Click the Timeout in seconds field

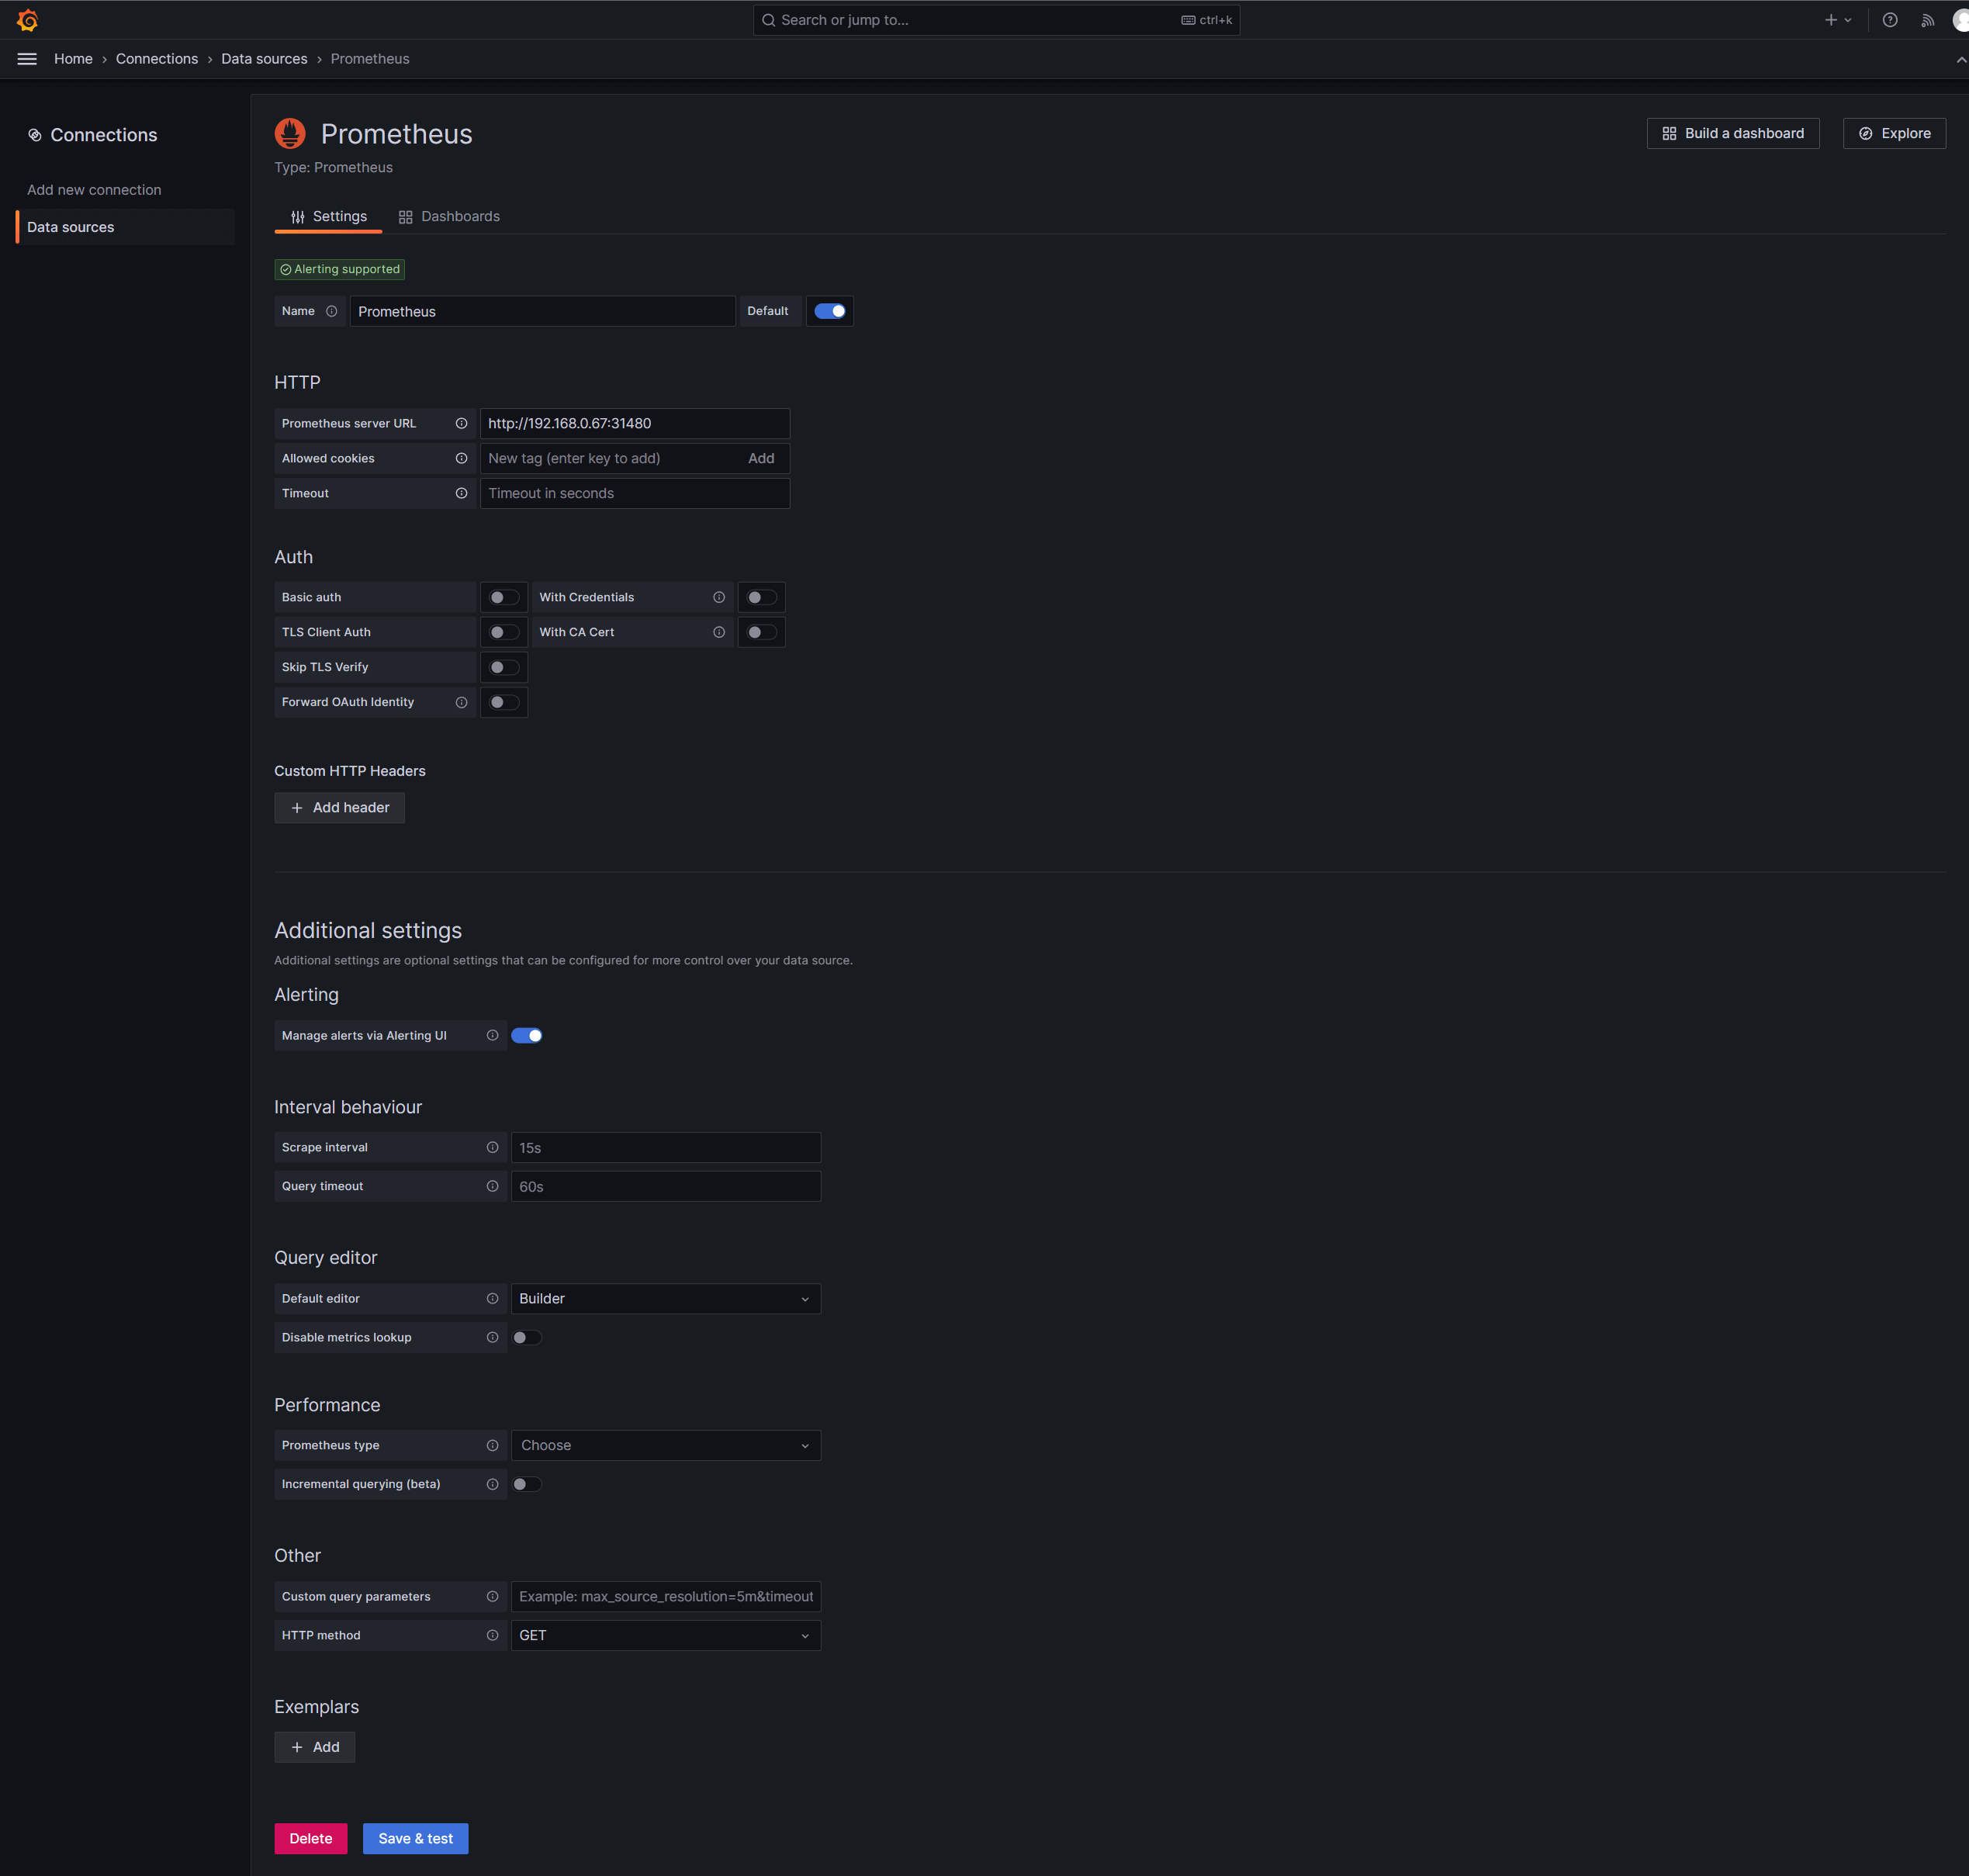634,493
